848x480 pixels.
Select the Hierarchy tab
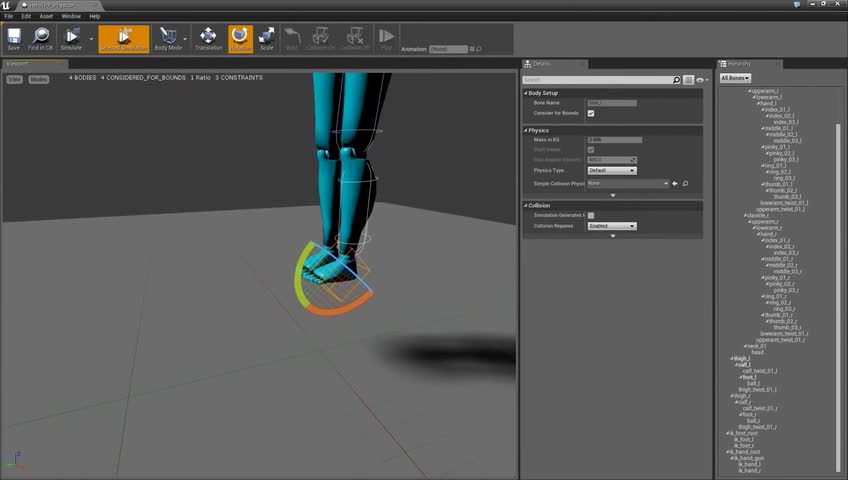point(749,64)
